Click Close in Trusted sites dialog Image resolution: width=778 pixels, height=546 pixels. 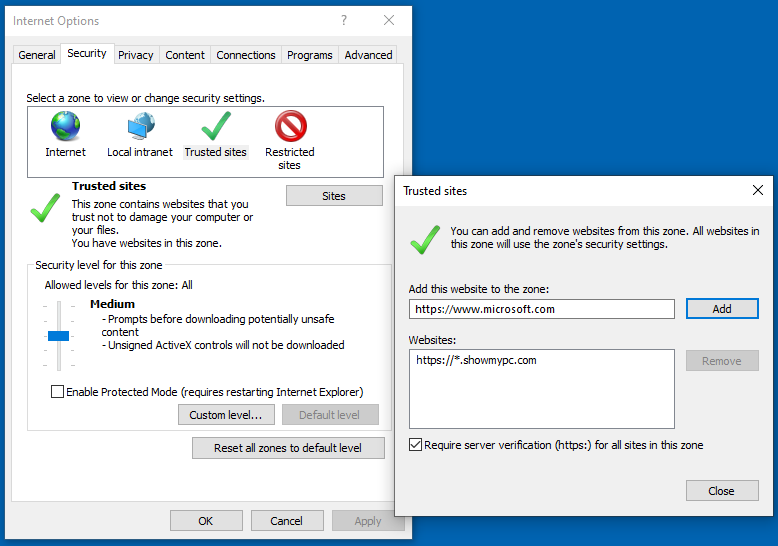[x=722, y=490]
